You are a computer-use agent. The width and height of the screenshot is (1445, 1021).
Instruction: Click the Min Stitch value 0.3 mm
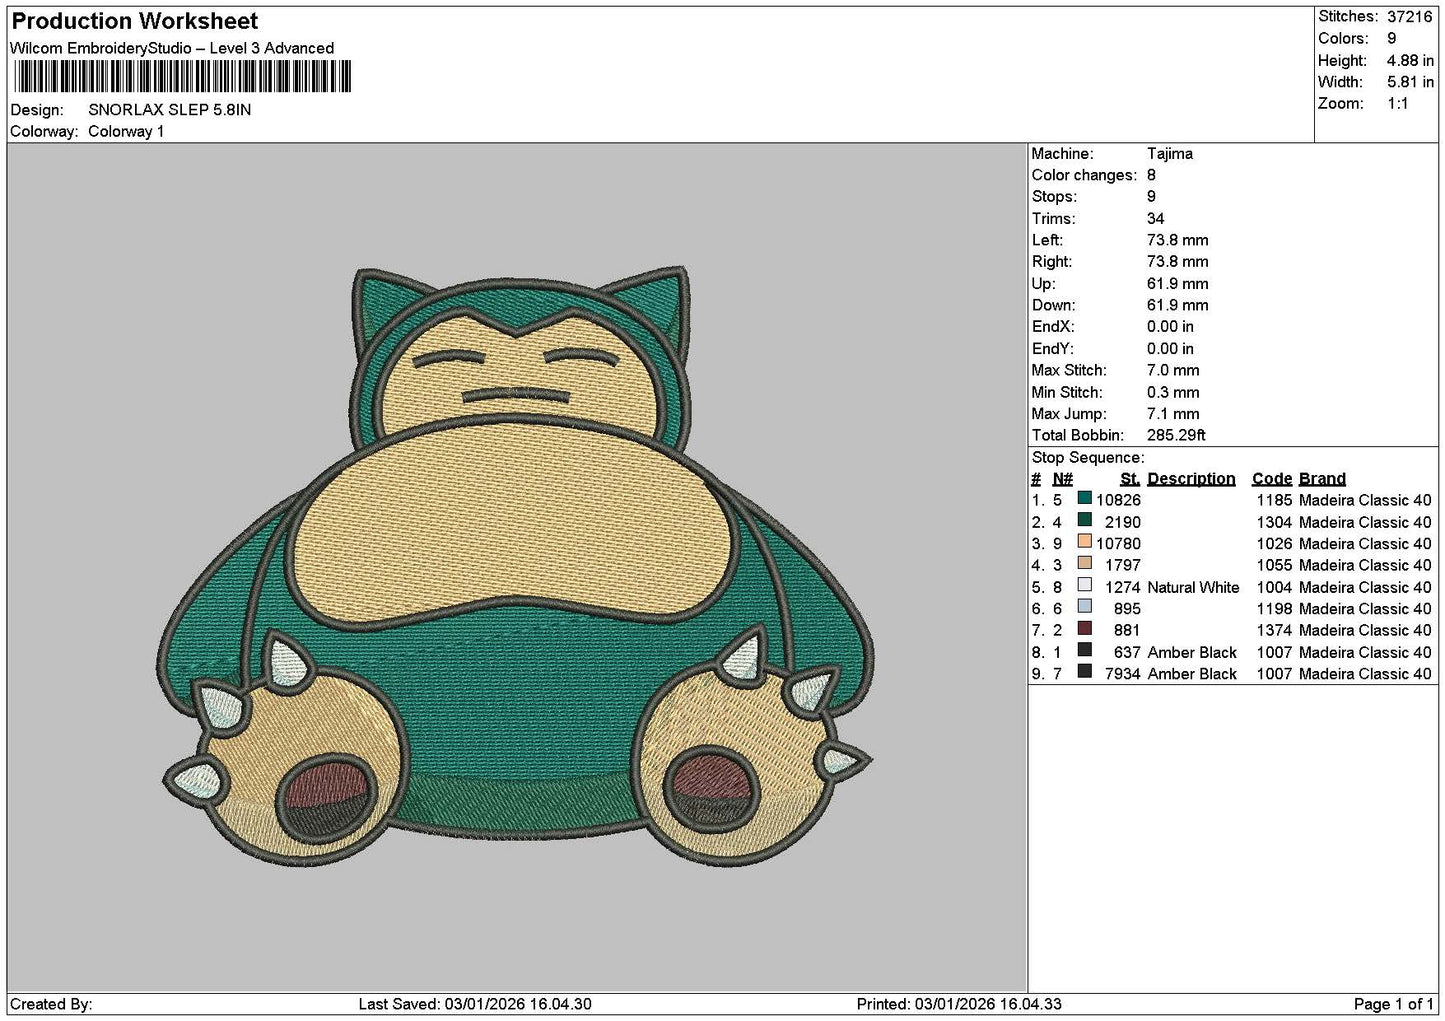pyautogui.click(x=1174, y=392)
